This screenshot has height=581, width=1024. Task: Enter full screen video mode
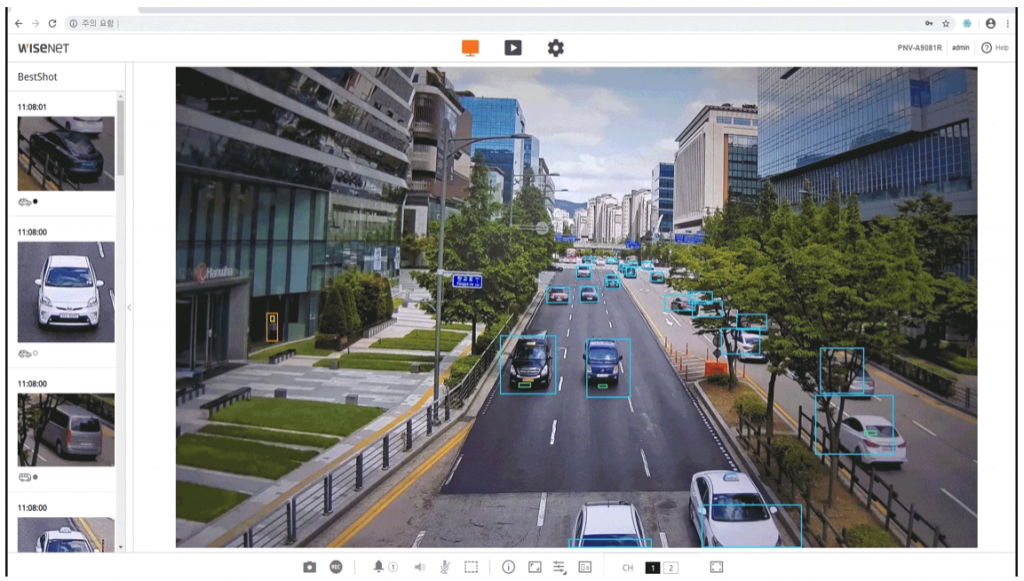tap(716, 567)
